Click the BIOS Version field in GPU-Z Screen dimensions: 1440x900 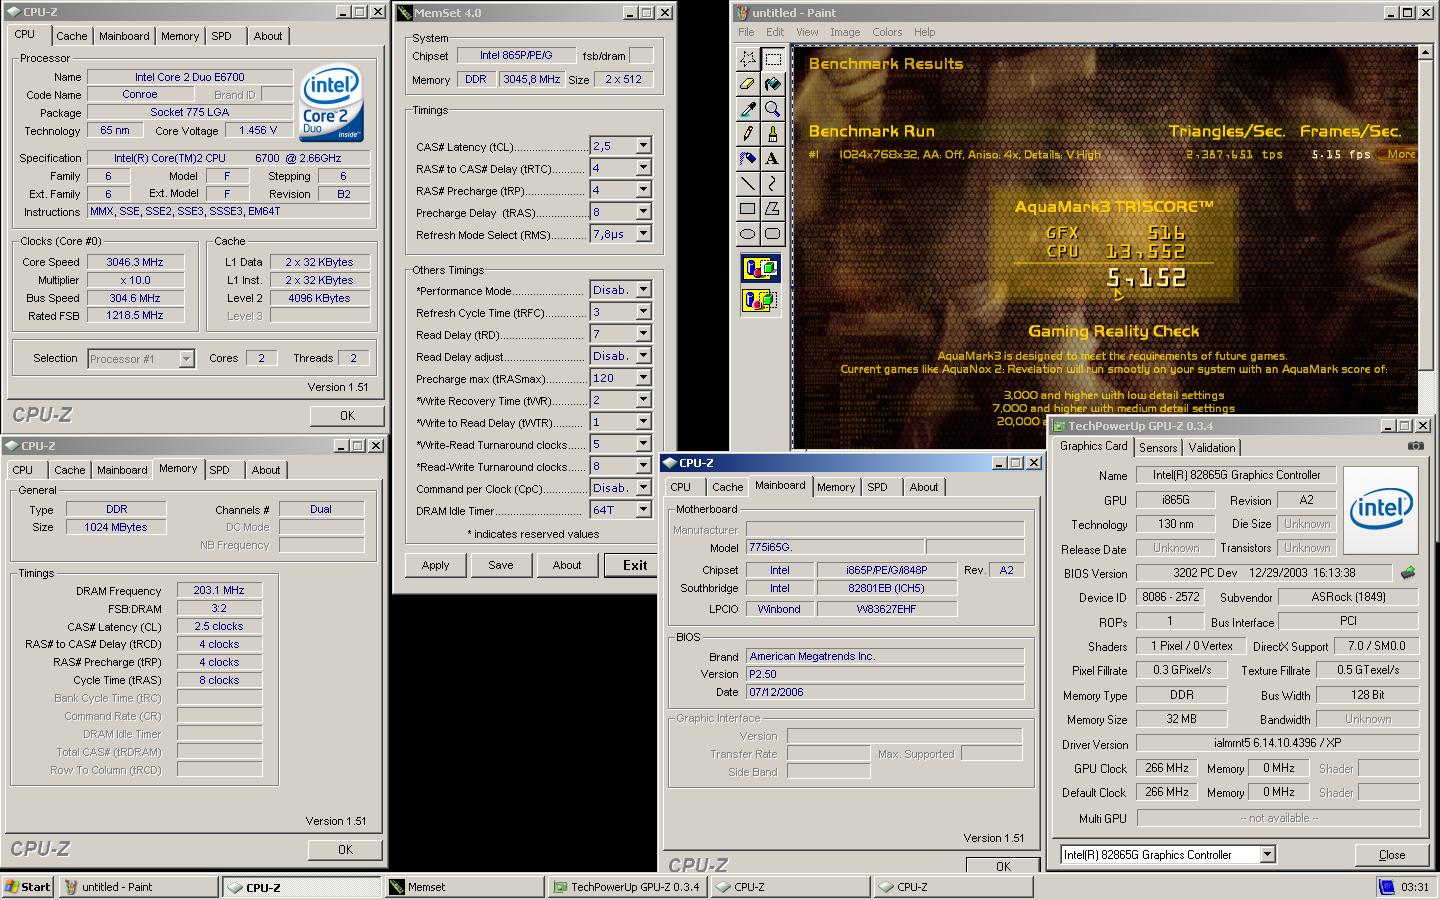(x=1263, y=573)
